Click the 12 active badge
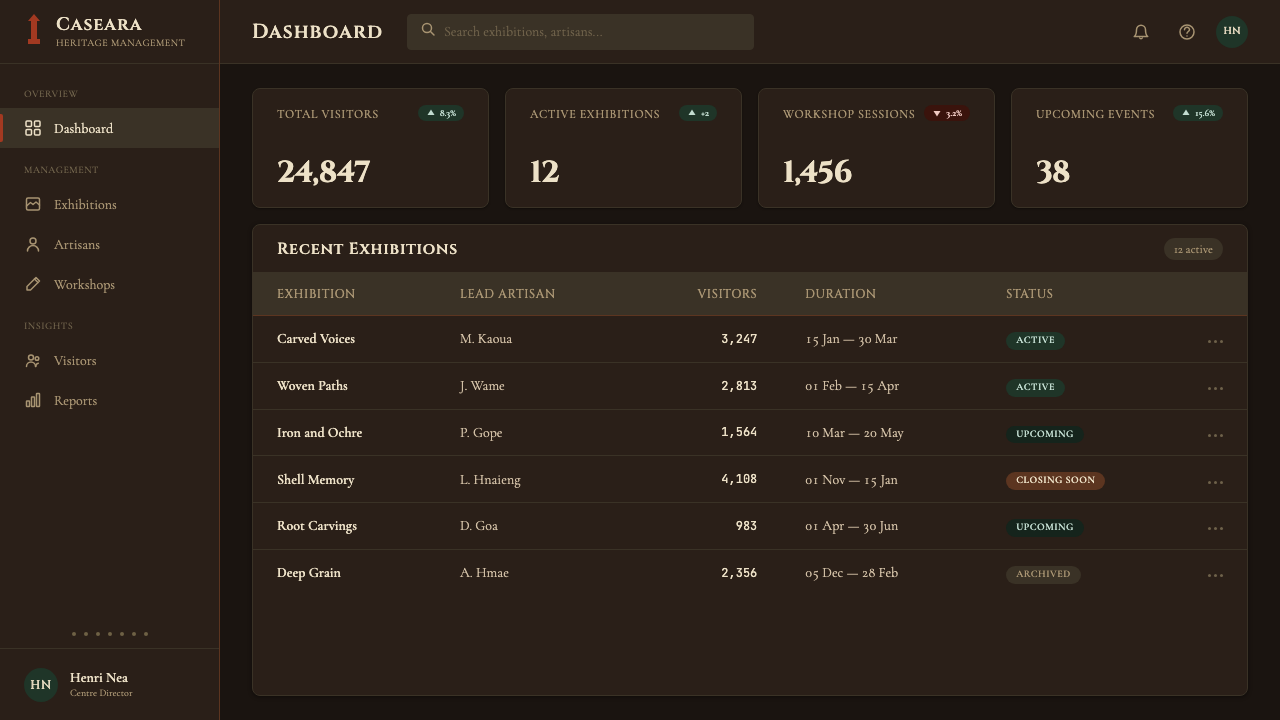 [1193, 249]
